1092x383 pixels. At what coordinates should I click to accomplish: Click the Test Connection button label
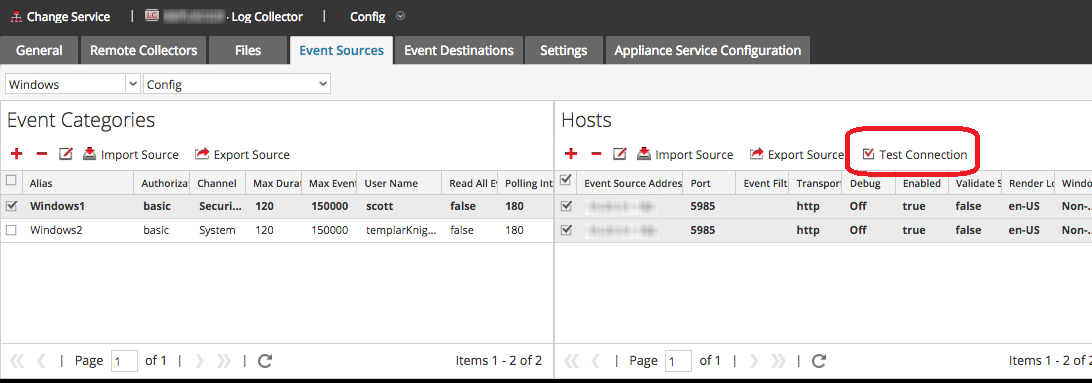(923, 155)
